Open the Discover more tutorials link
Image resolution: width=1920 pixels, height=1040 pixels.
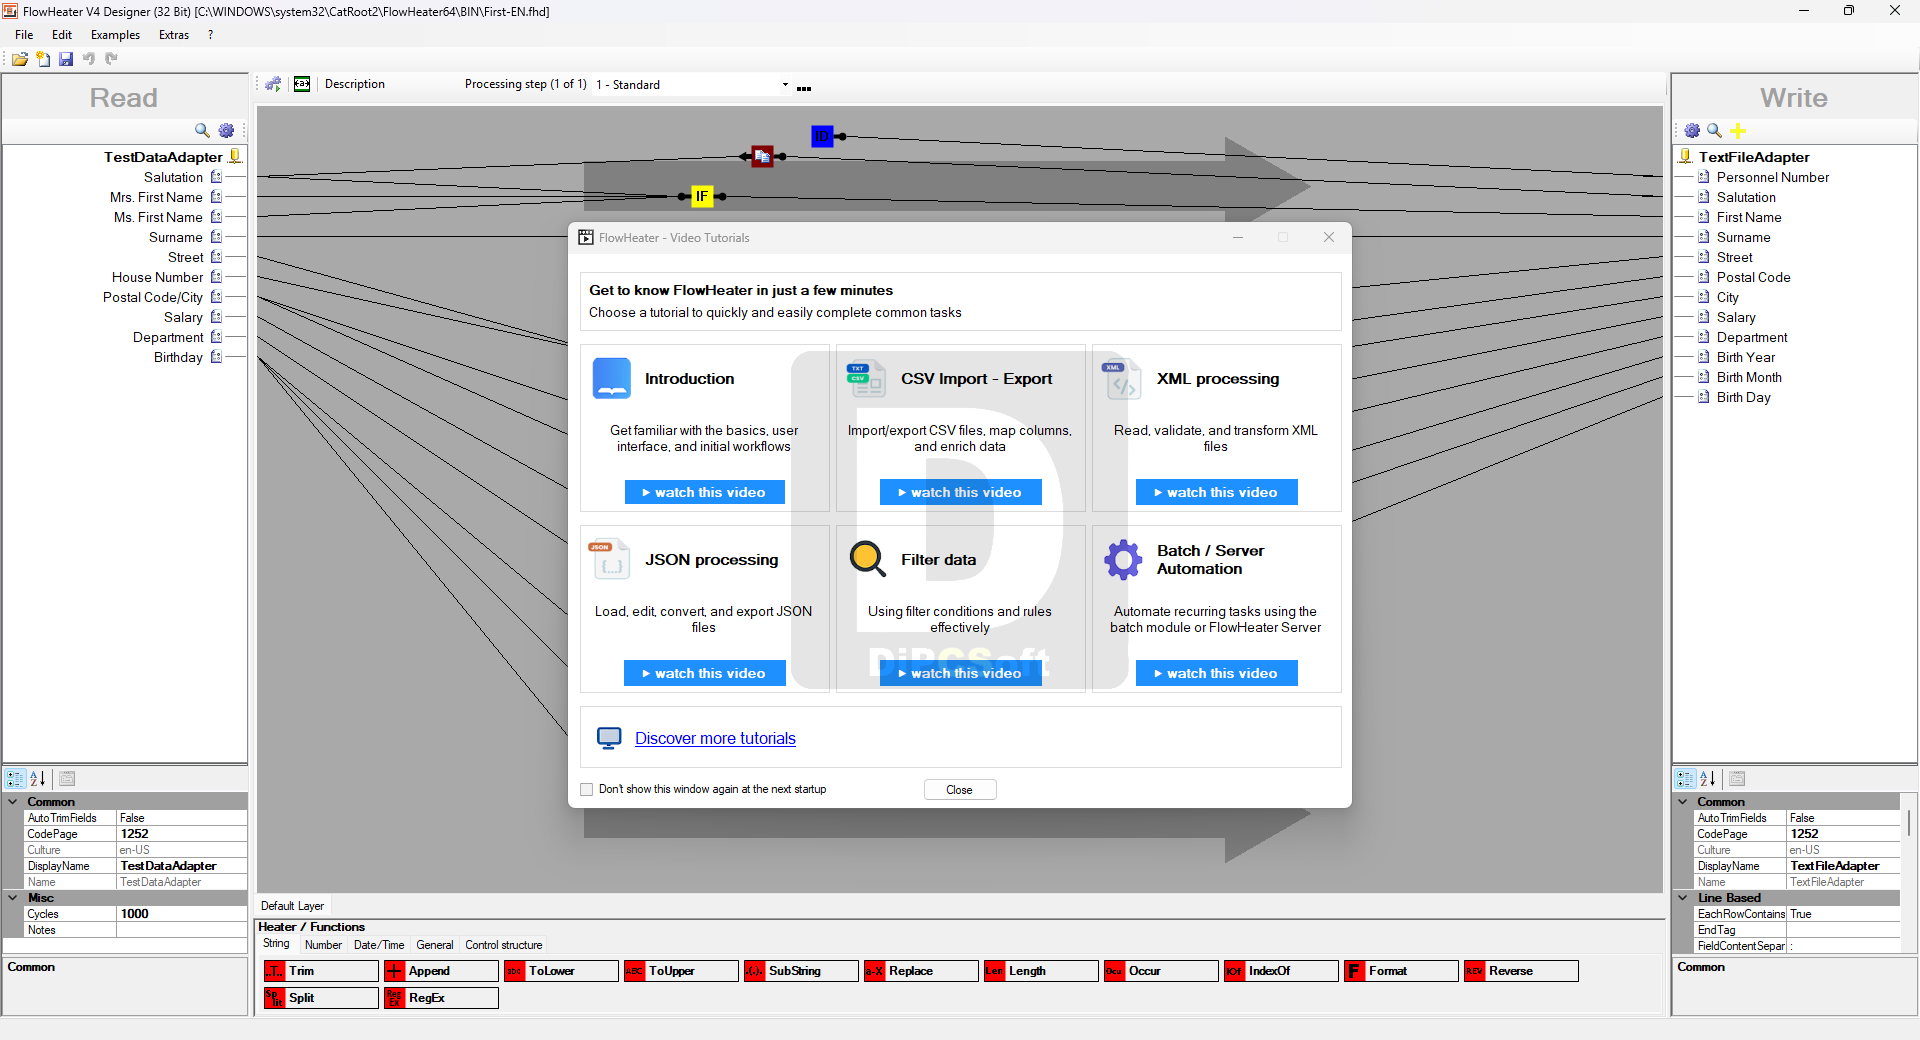715,738
